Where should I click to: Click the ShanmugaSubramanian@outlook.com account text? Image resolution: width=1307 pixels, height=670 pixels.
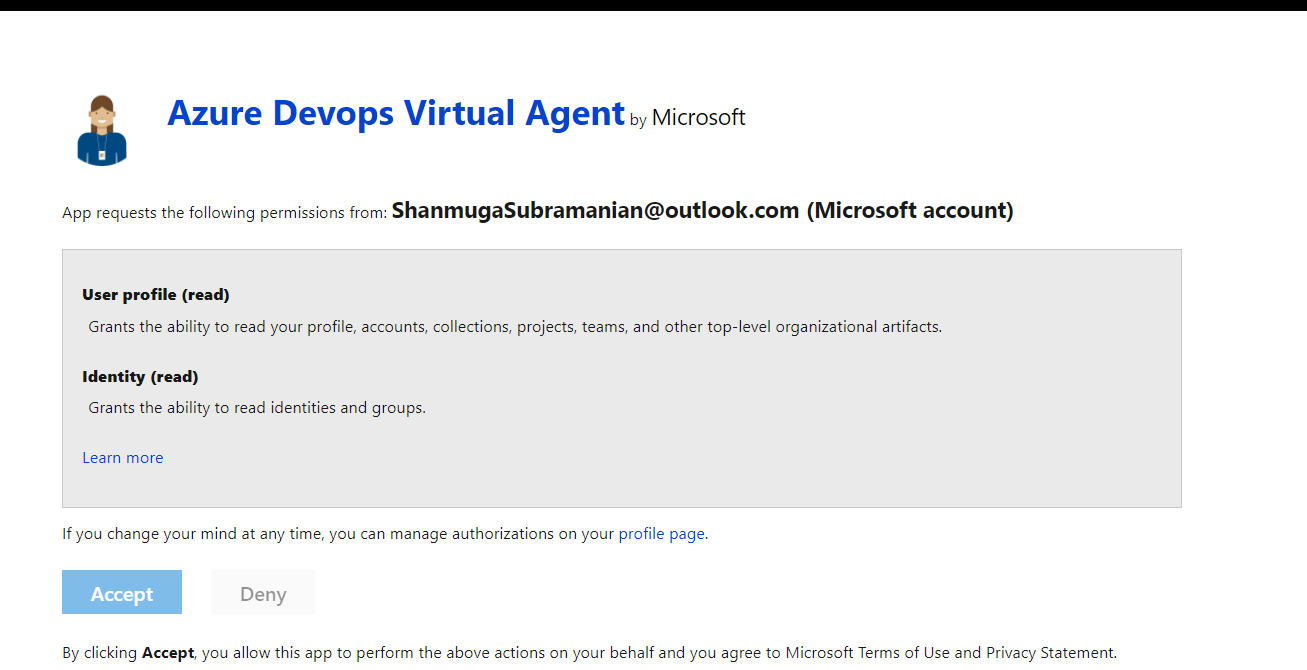(702, 211)
